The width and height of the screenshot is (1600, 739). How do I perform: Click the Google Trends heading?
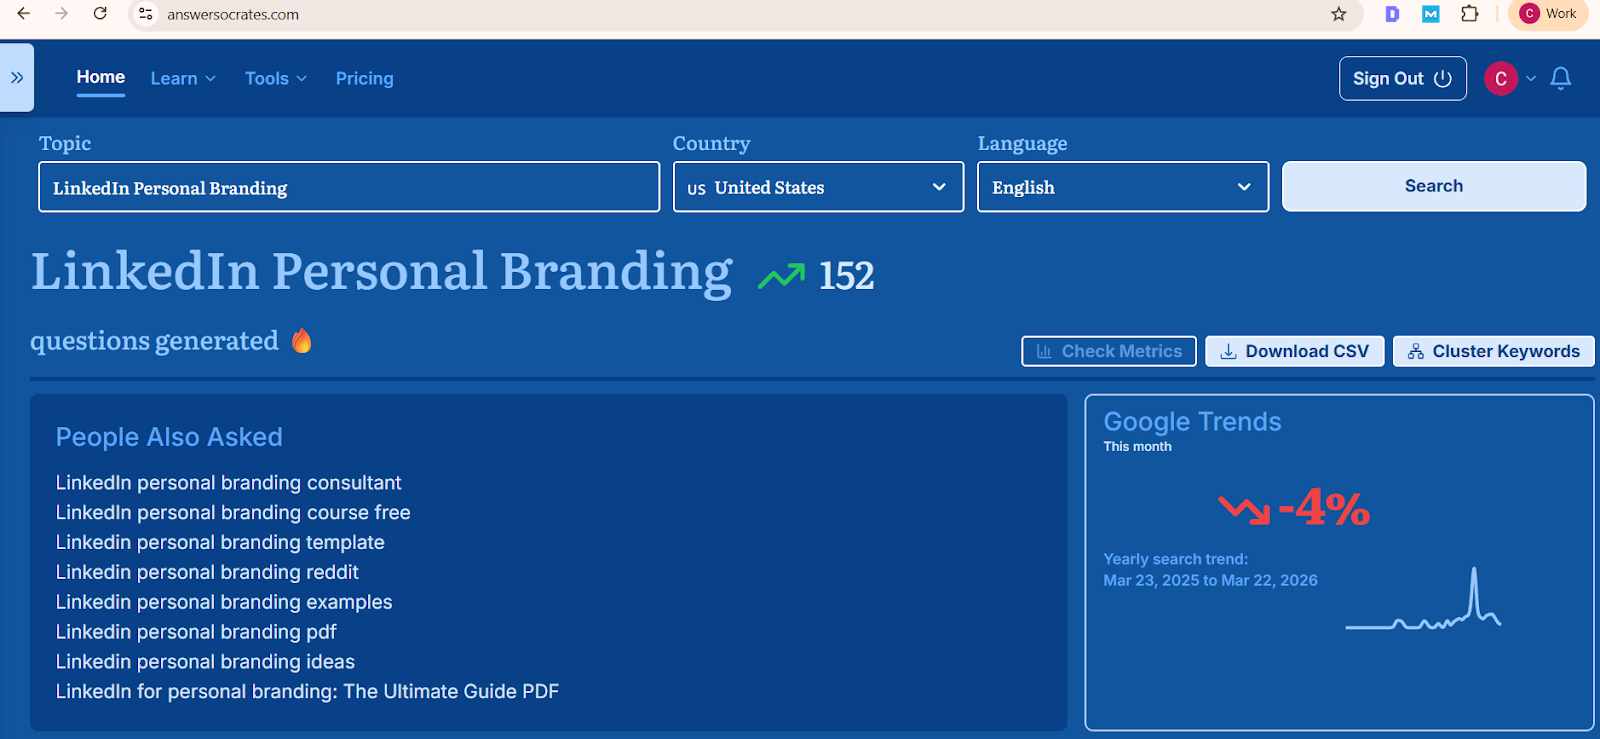tap(1192, 421)
